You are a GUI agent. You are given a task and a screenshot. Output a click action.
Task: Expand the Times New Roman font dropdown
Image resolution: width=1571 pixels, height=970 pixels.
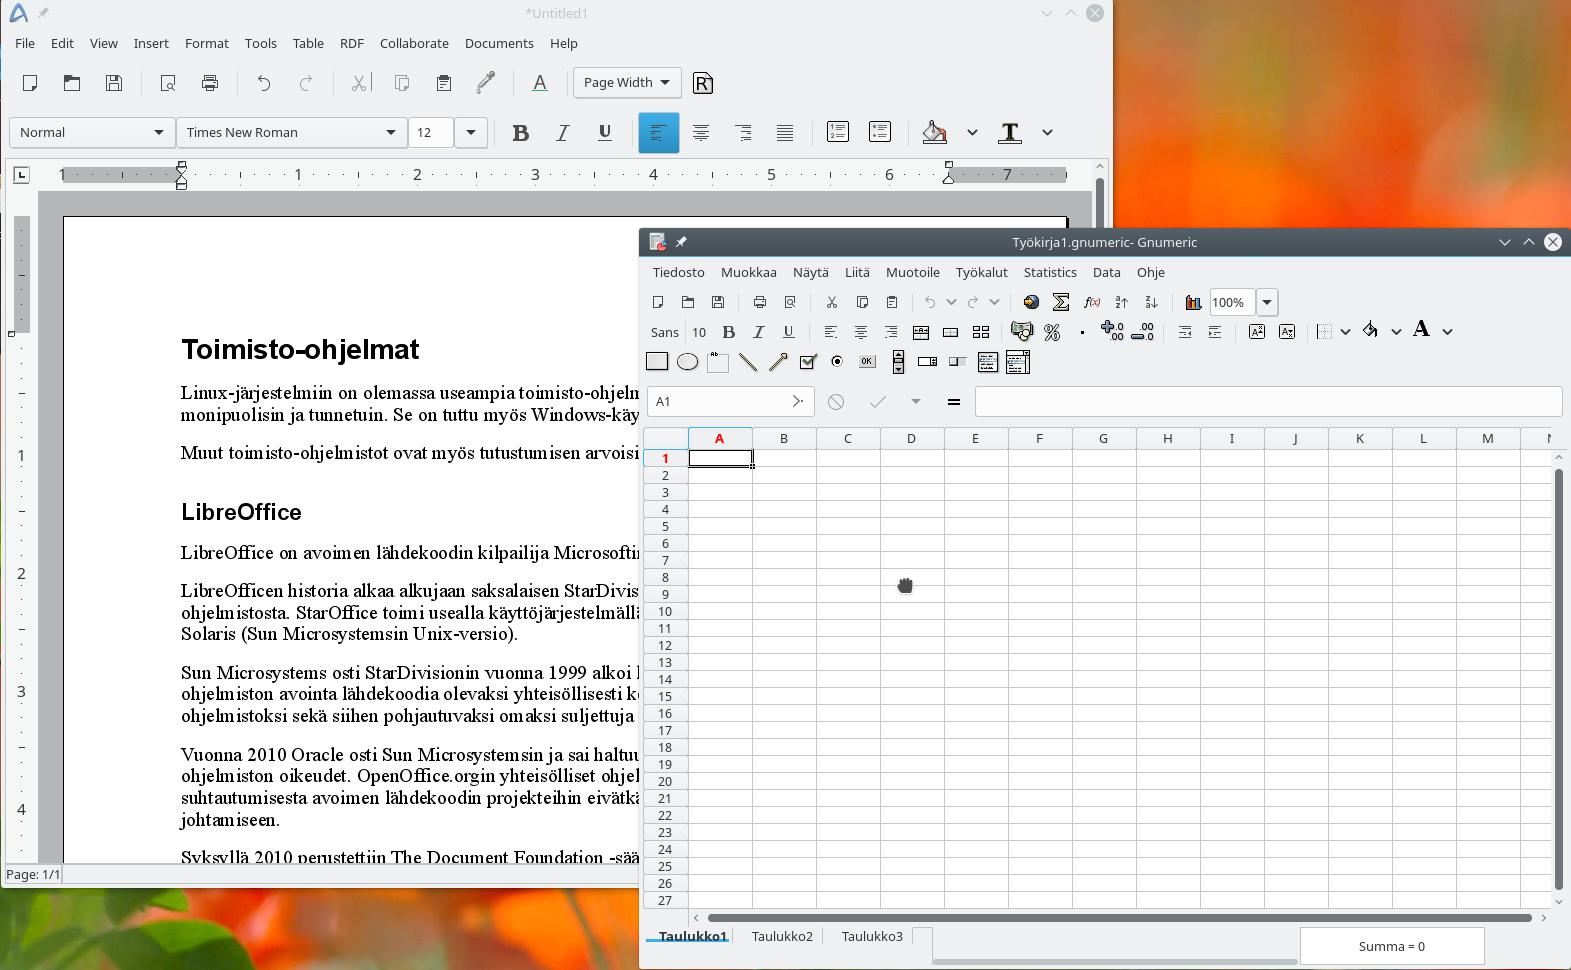click(391, 132)
